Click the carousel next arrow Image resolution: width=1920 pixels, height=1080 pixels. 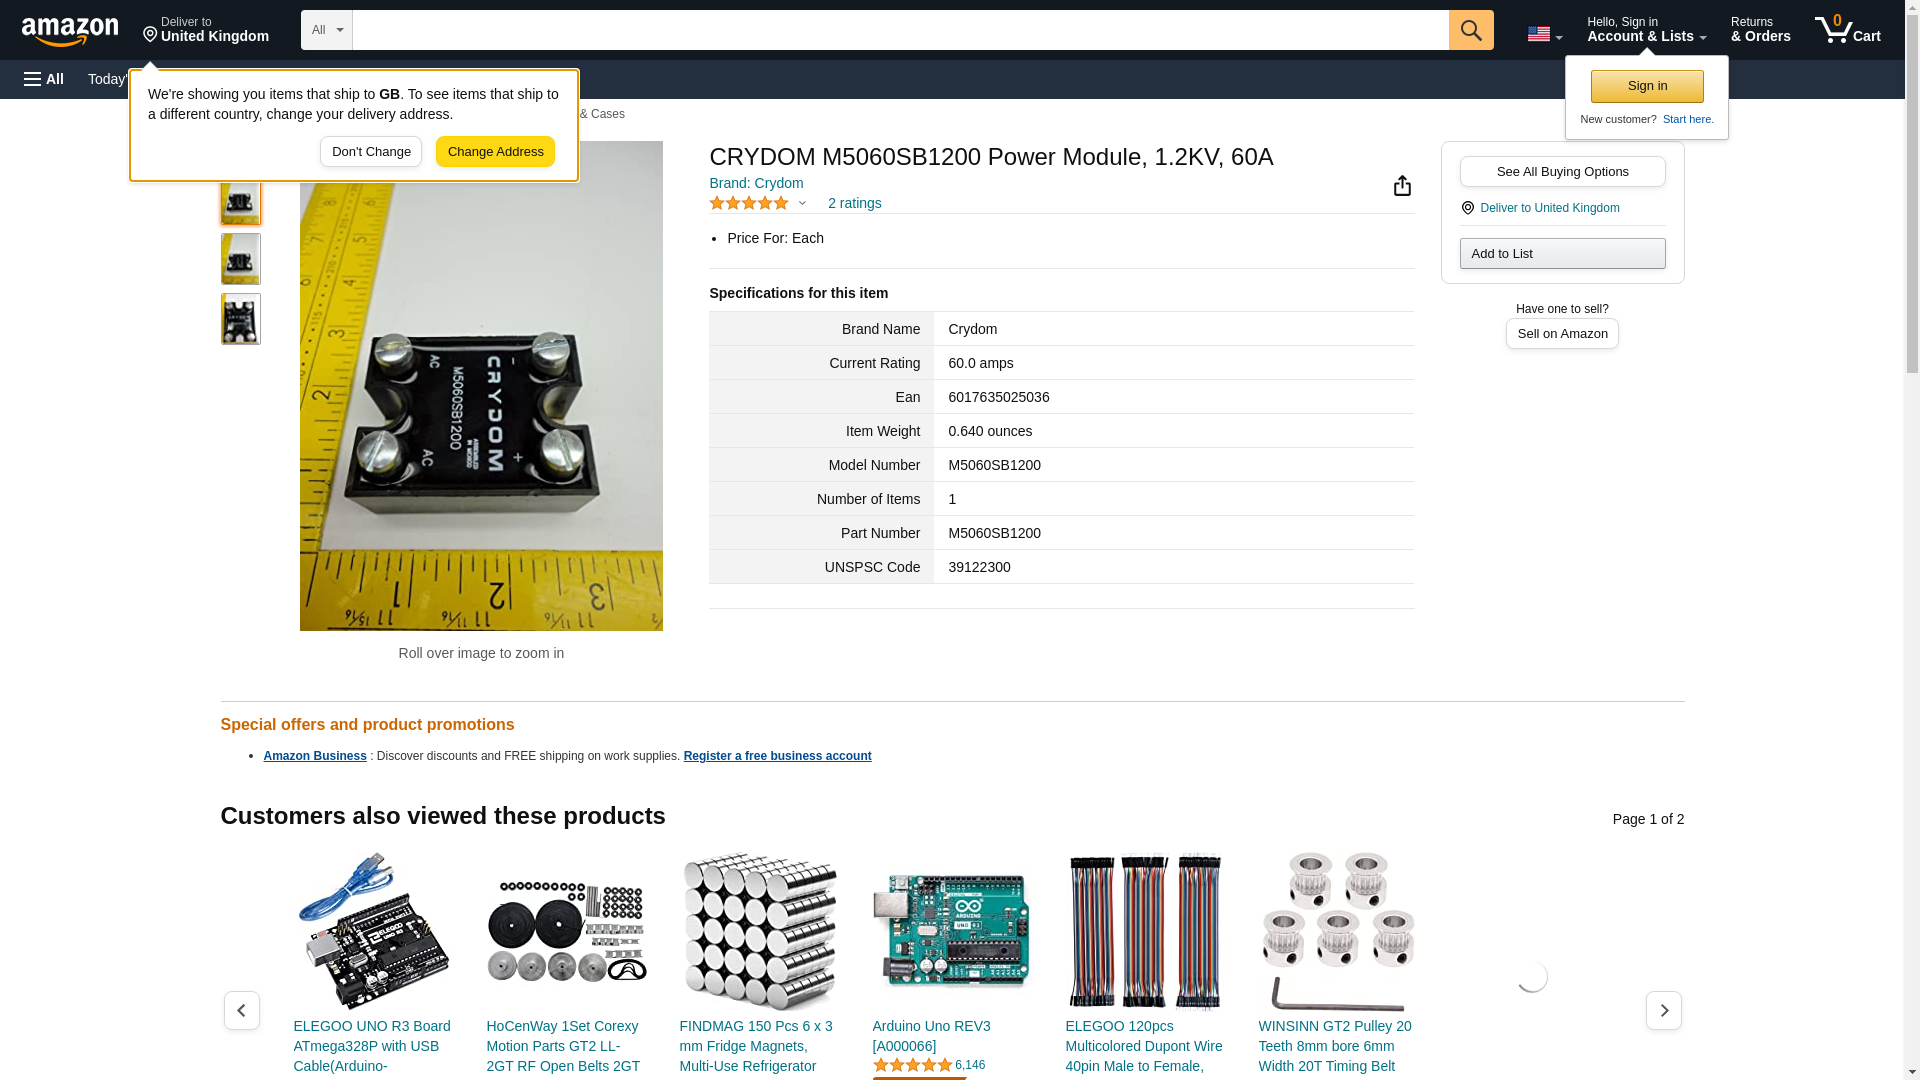tap(1663, 1010)
